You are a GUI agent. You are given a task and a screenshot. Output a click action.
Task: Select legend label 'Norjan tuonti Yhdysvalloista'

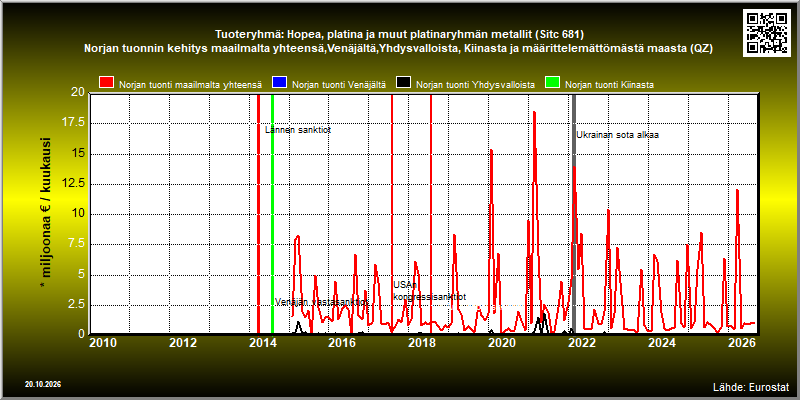(476, 85)
